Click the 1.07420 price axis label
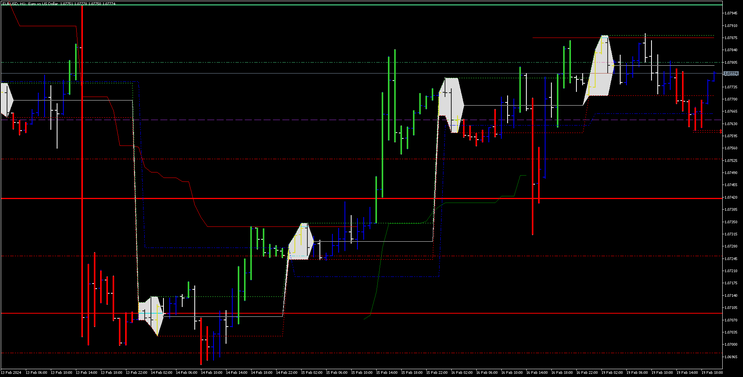 (731, 197)
